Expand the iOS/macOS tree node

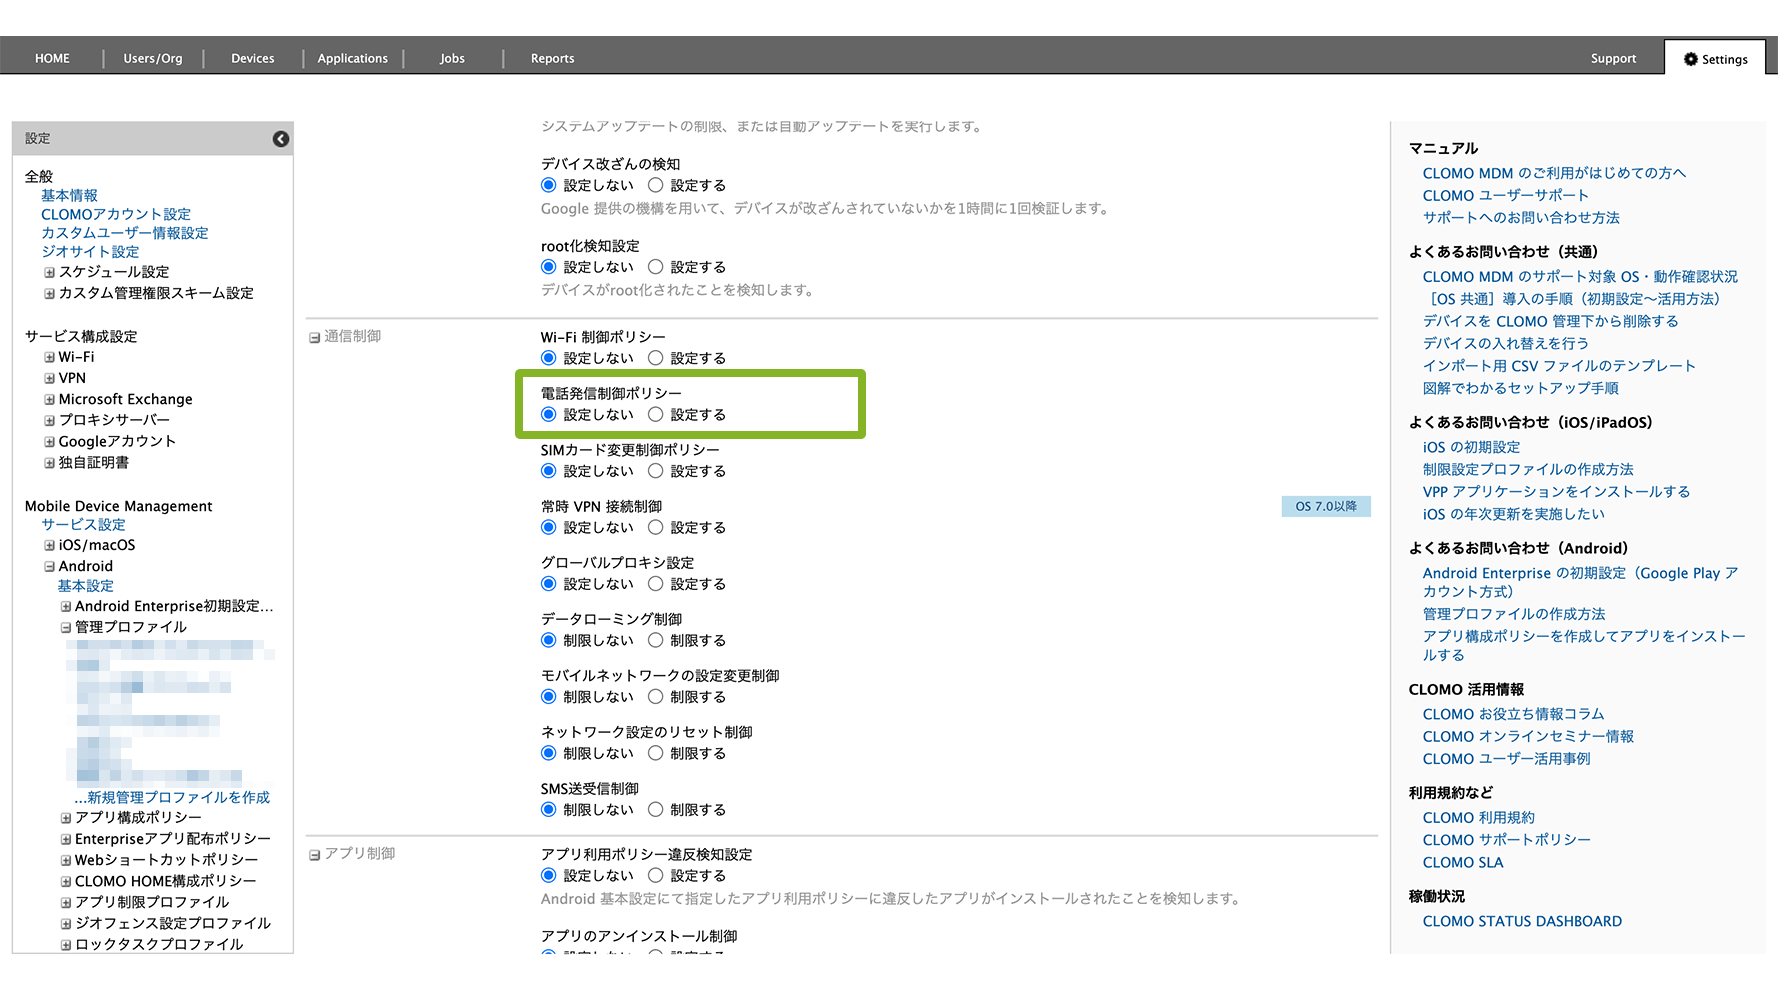pos(49,545)
